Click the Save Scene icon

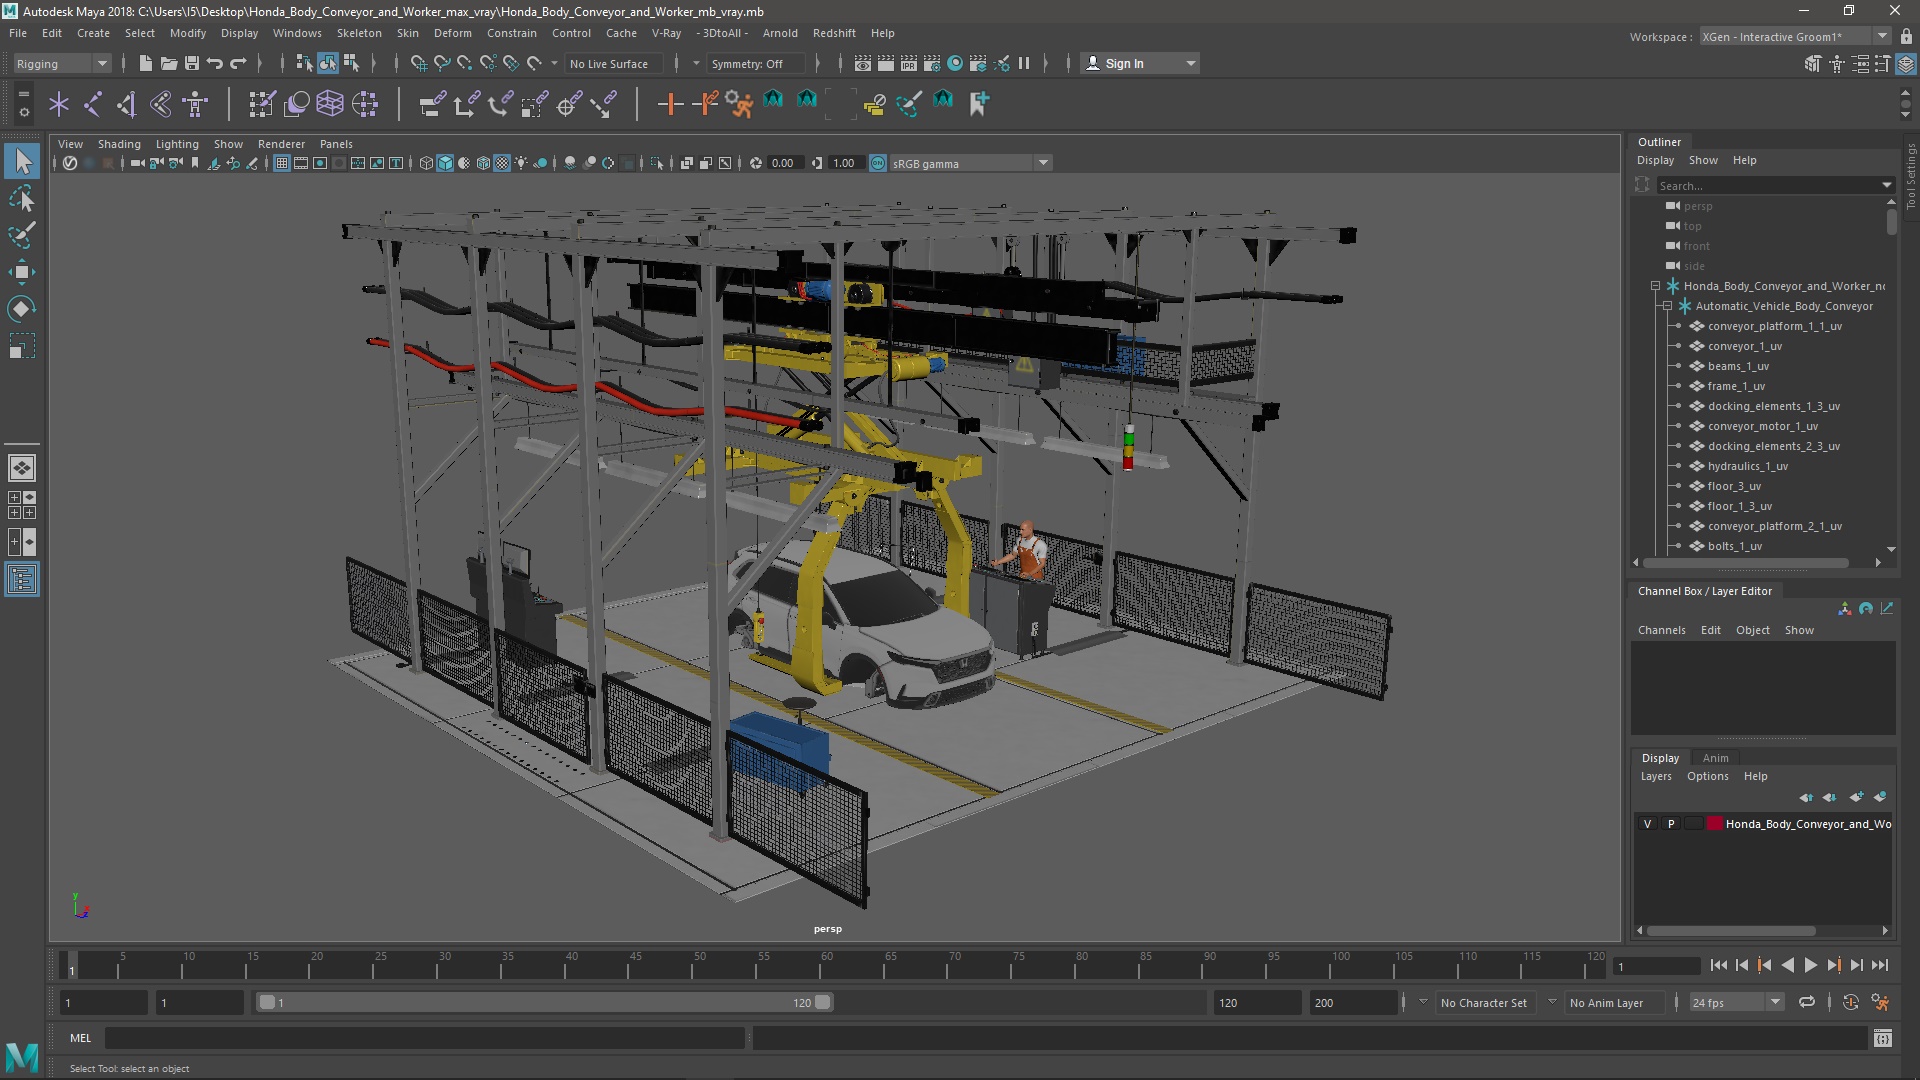click(192, 63)
